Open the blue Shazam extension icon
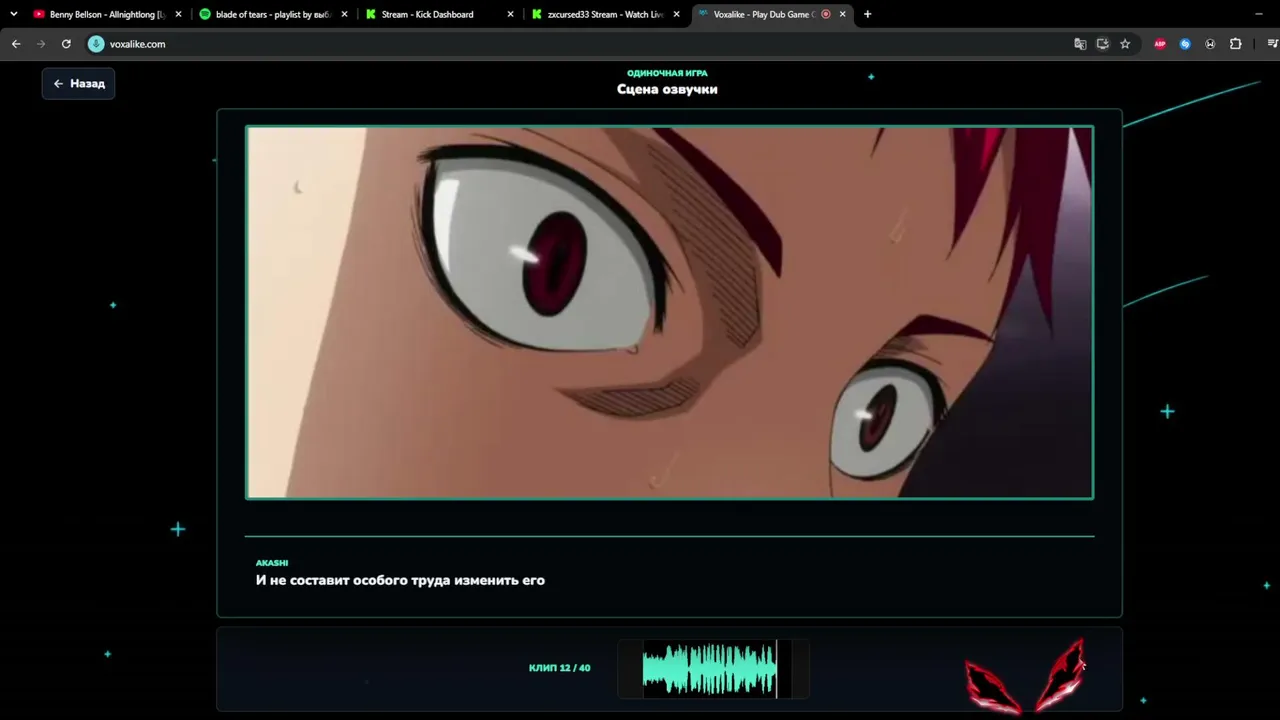The image size is (1280, 720). (1185, 44)
